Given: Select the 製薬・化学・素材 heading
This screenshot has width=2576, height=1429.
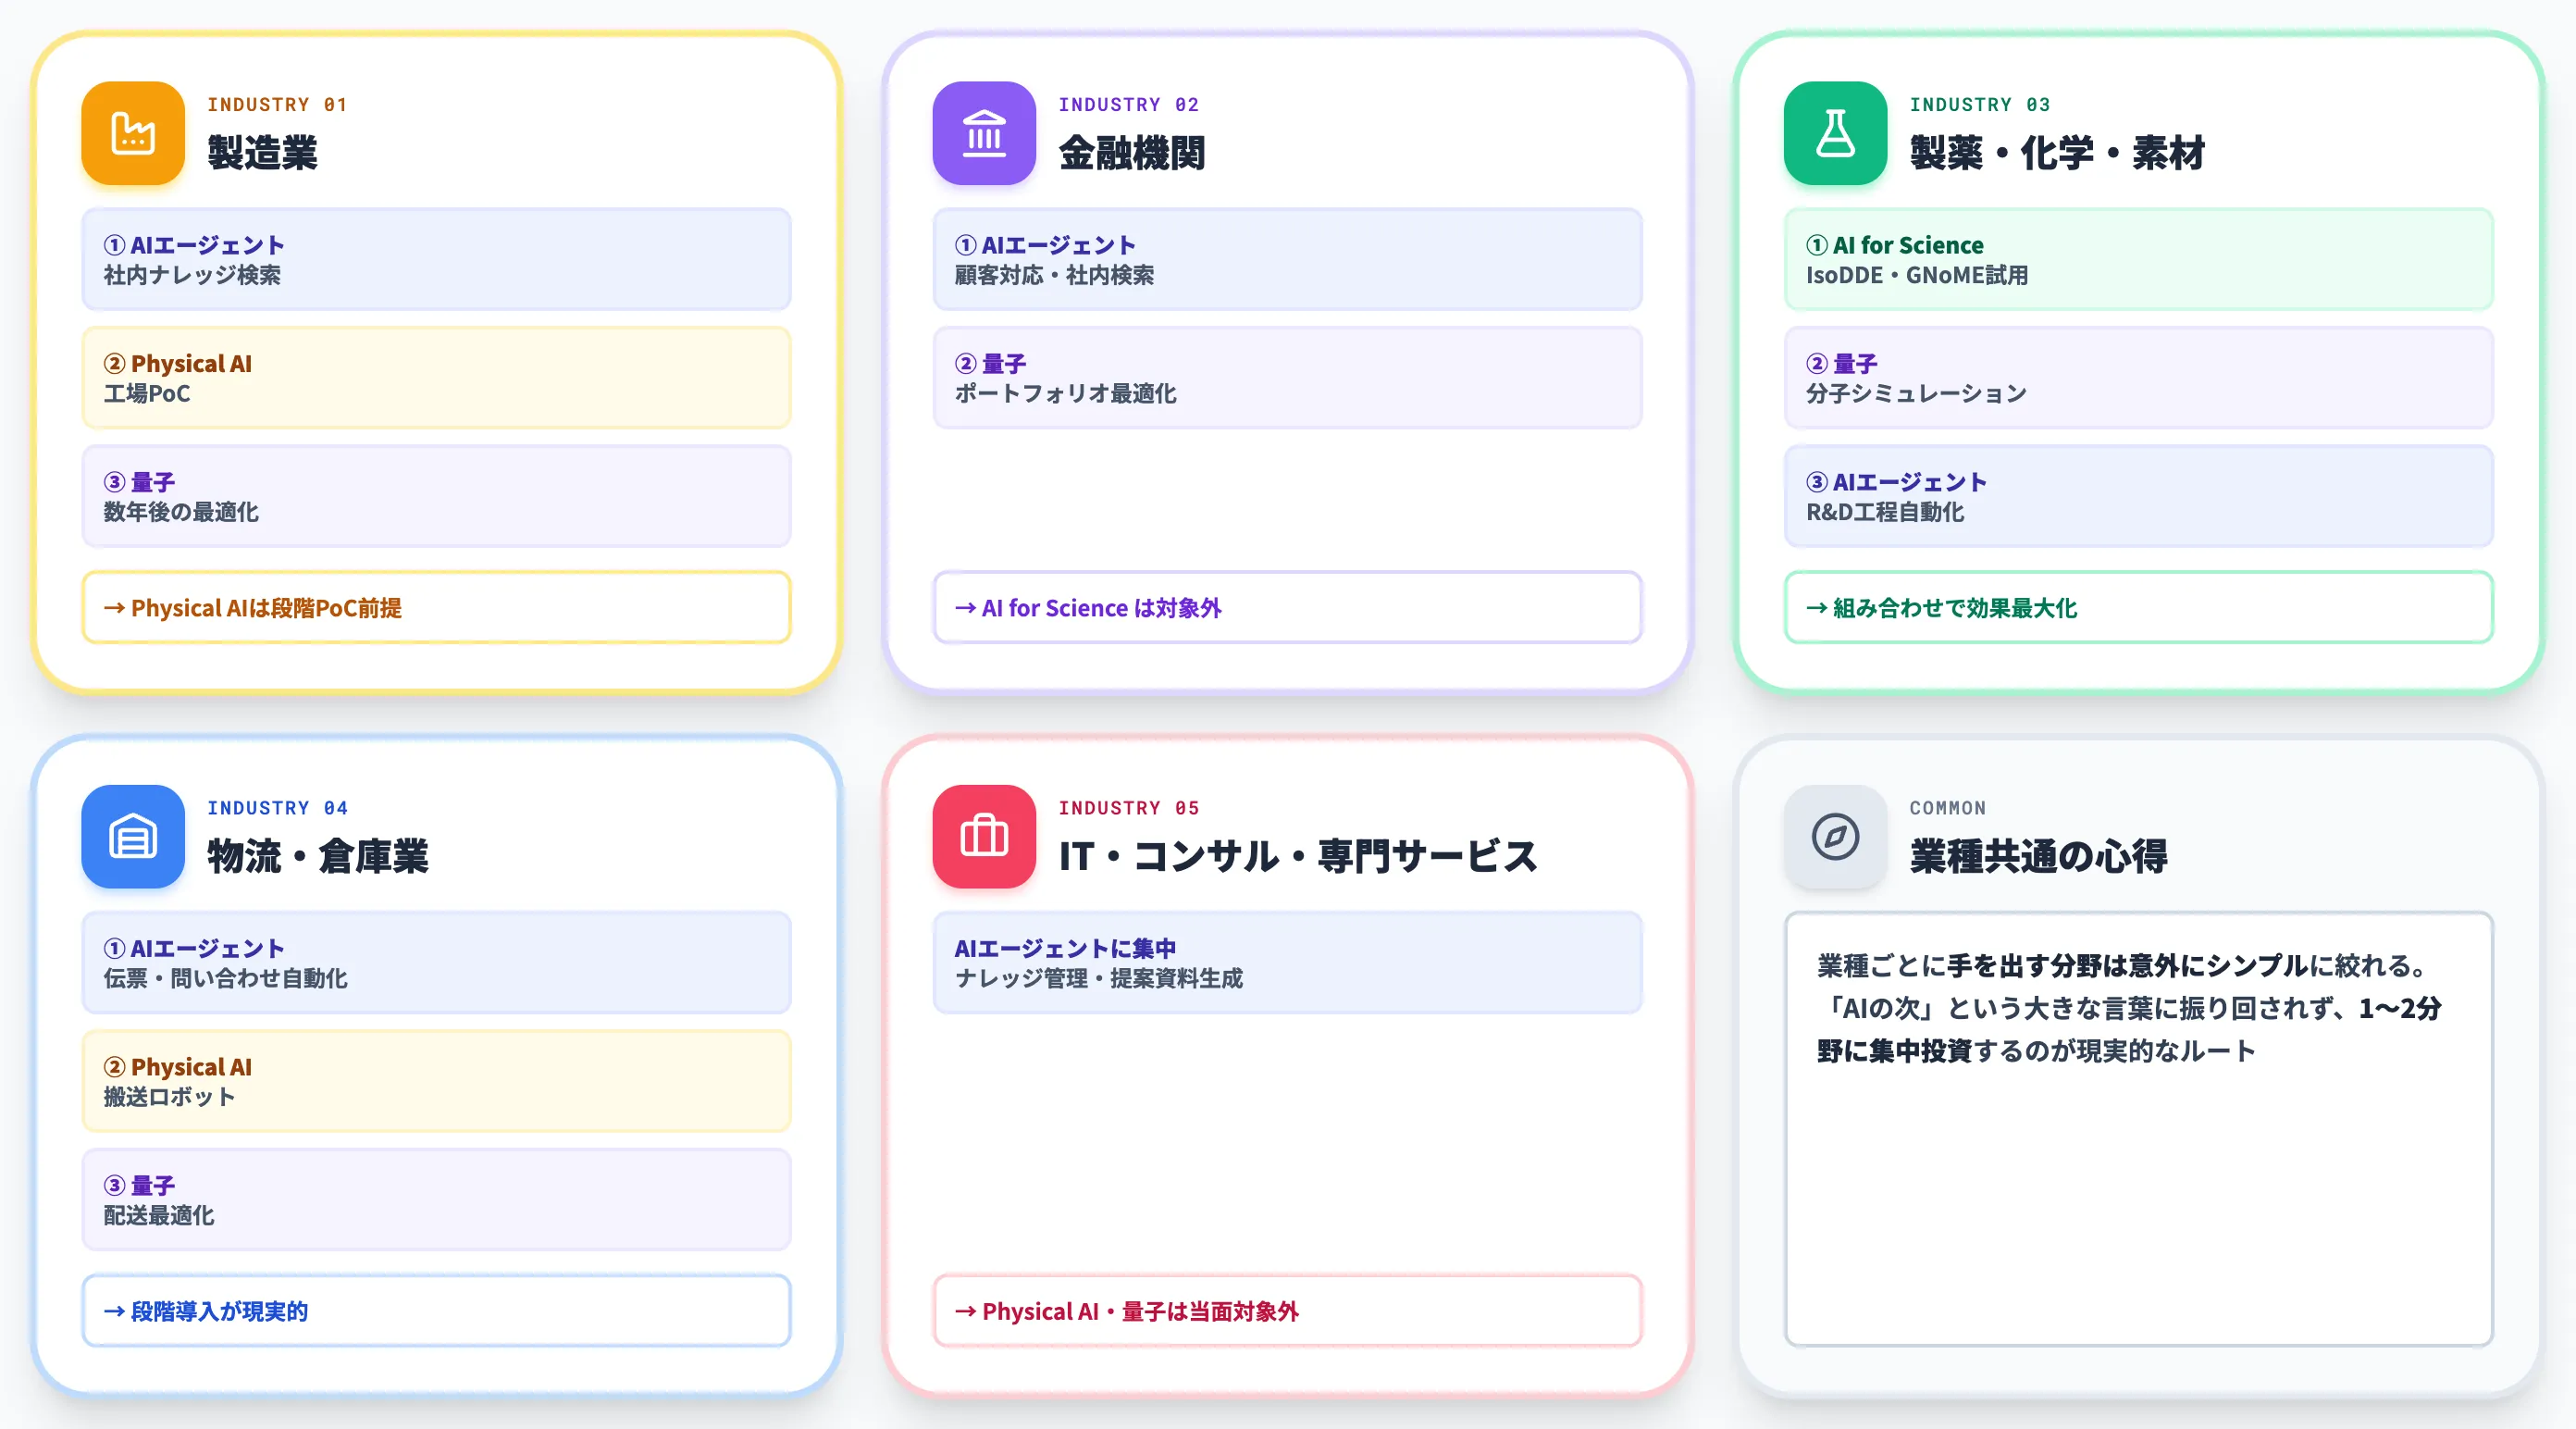Looking at the screenshot, I should pyautogui.click(x=2057, y=153).
